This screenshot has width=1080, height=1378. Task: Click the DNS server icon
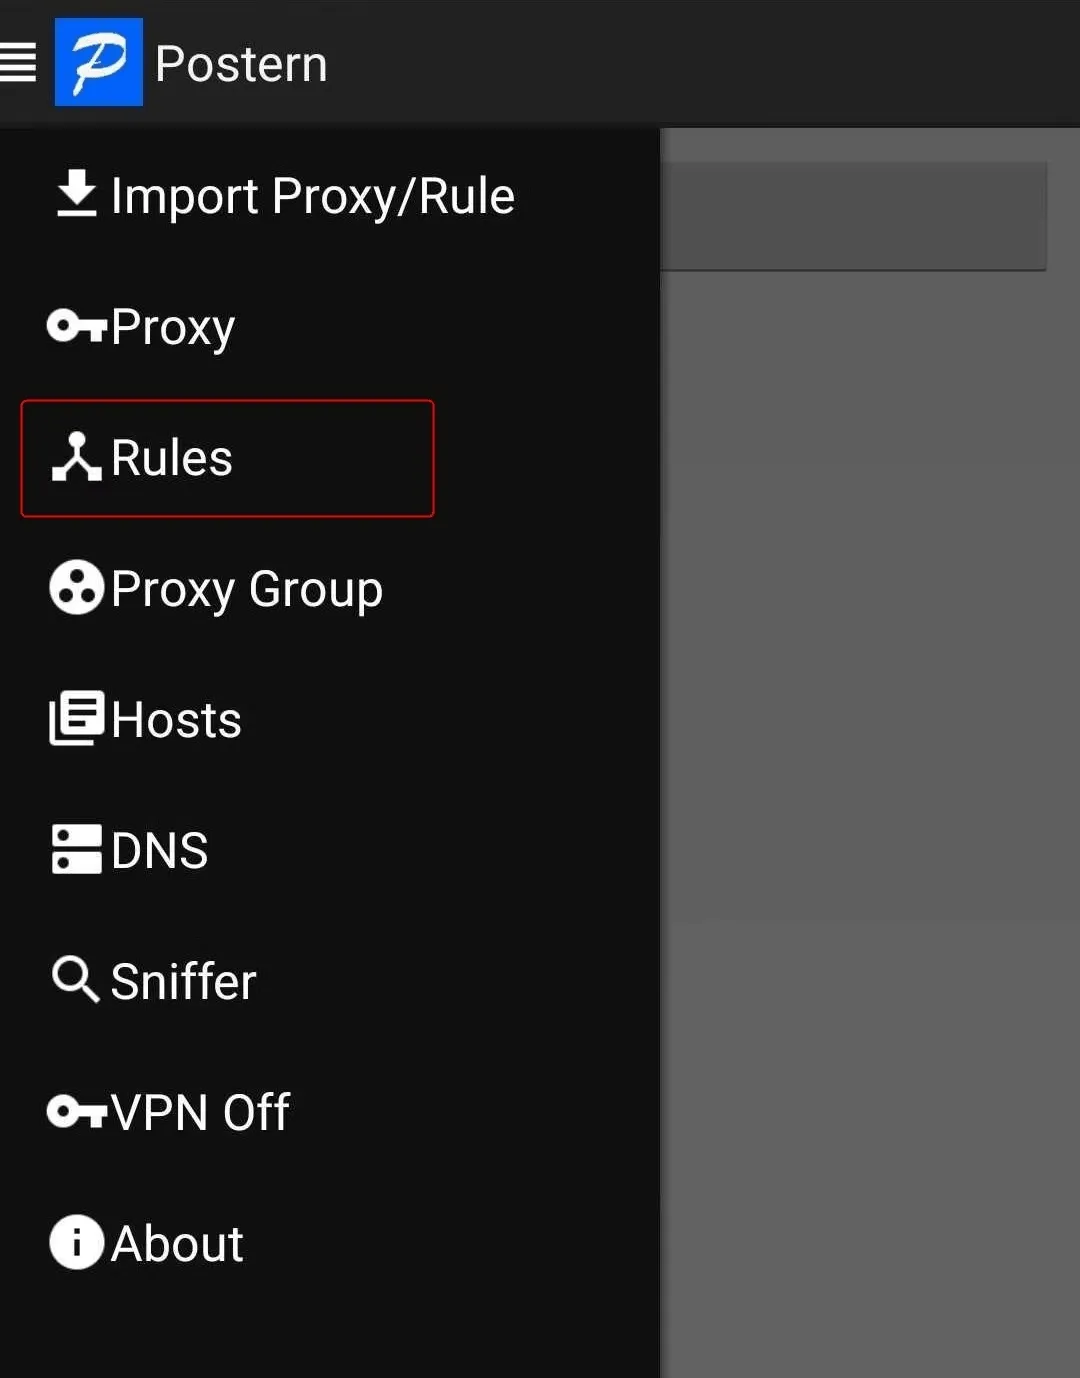[x=76, y=849]
